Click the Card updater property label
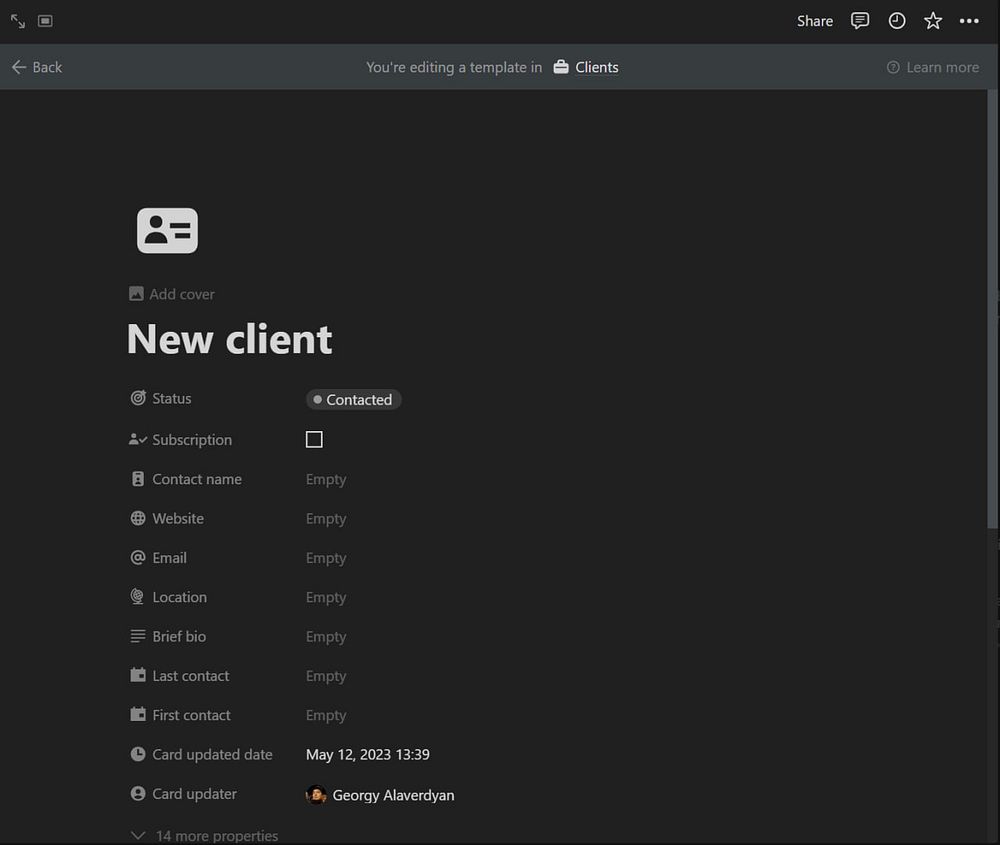 [195, 794]
